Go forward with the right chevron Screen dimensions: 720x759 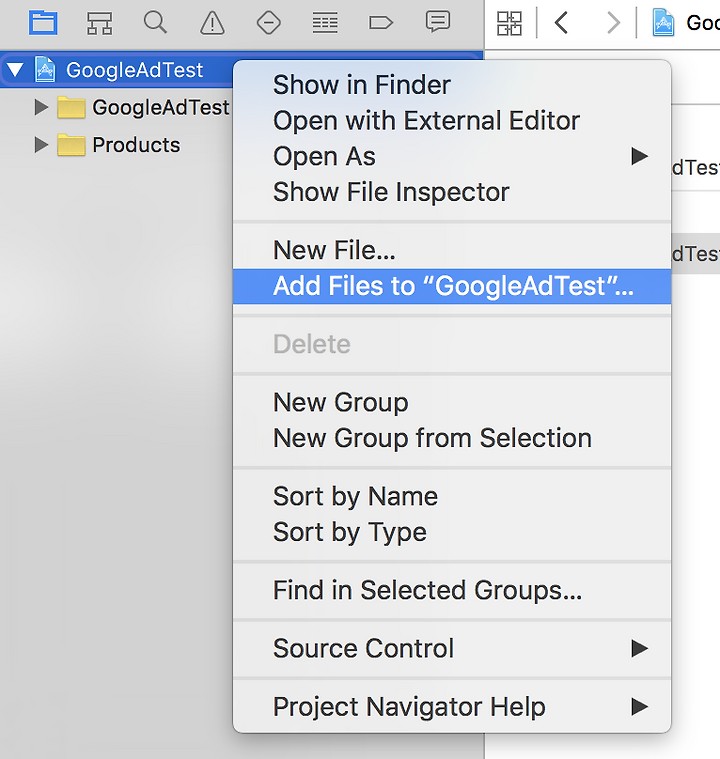(x=613, y=23)
